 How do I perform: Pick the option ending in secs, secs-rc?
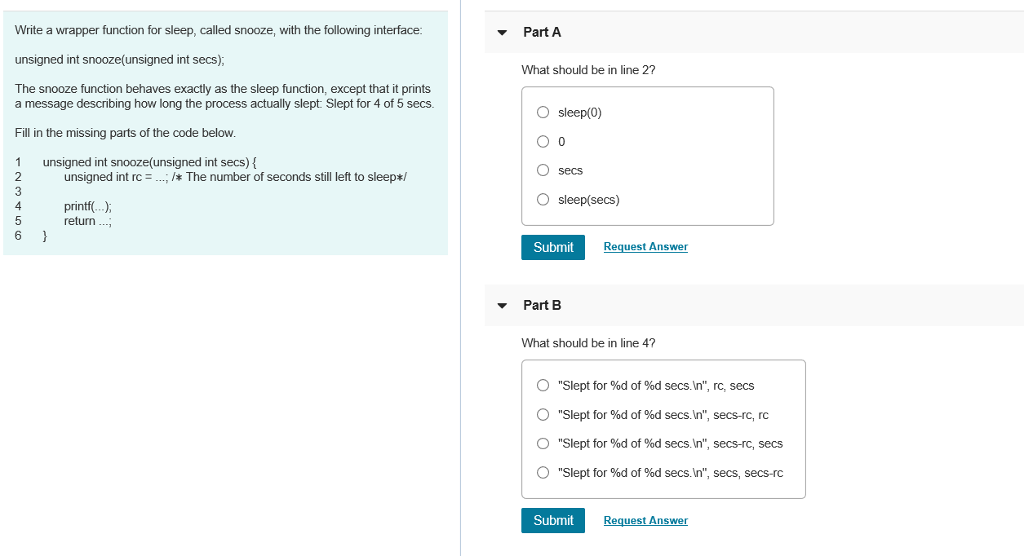click(x=543, y=473)
